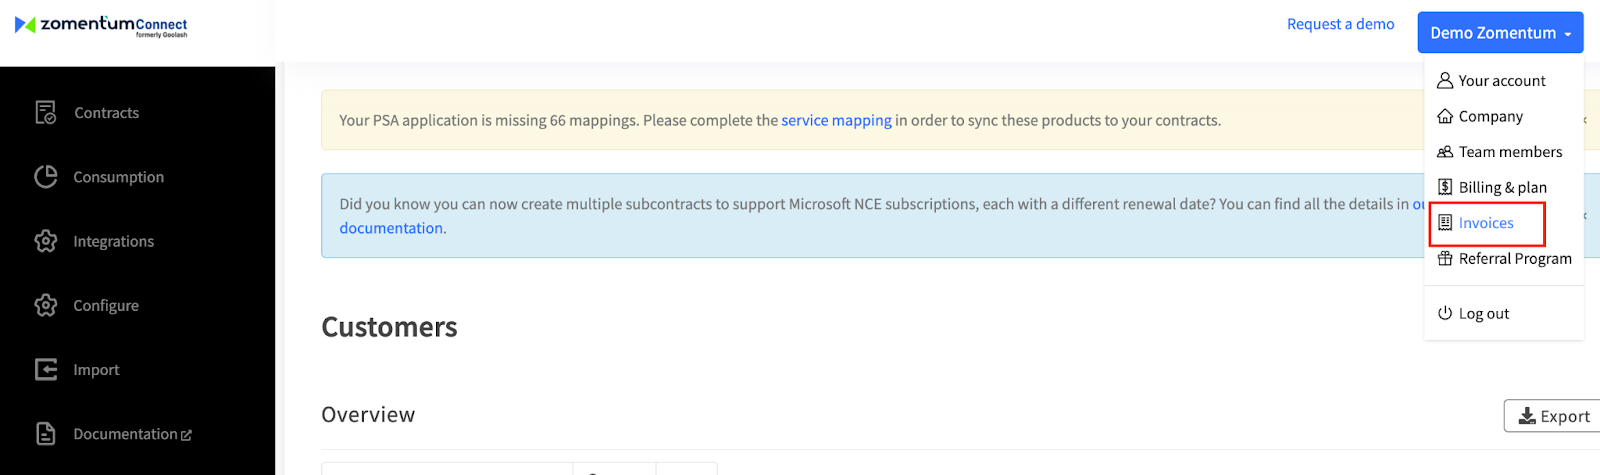The width and height of the screenshot is (1600, 475).
Task: Select Billing & plan menu item
Action: click(x=1503, y=187)
